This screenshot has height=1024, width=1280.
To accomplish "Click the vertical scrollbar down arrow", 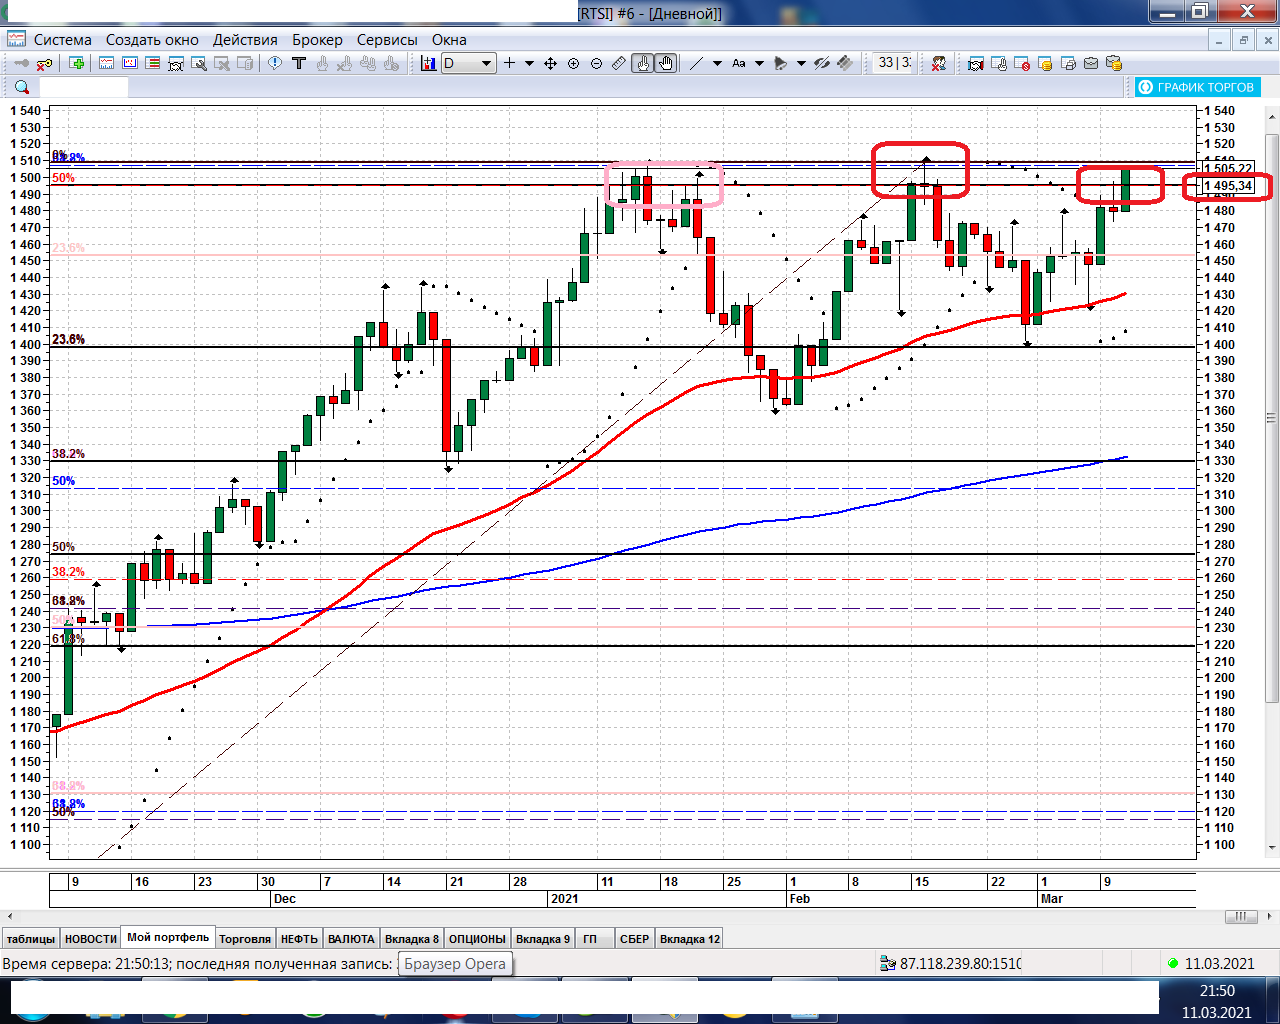I will tap(1272, 849).
